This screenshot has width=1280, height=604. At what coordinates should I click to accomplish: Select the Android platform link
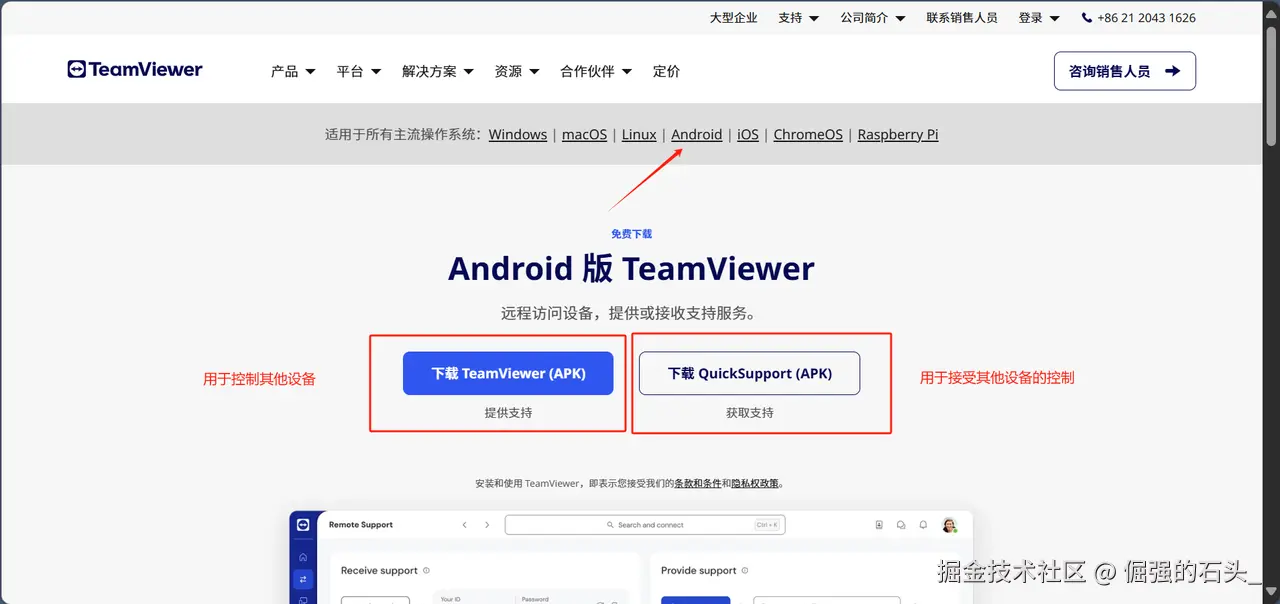(697, 134)
